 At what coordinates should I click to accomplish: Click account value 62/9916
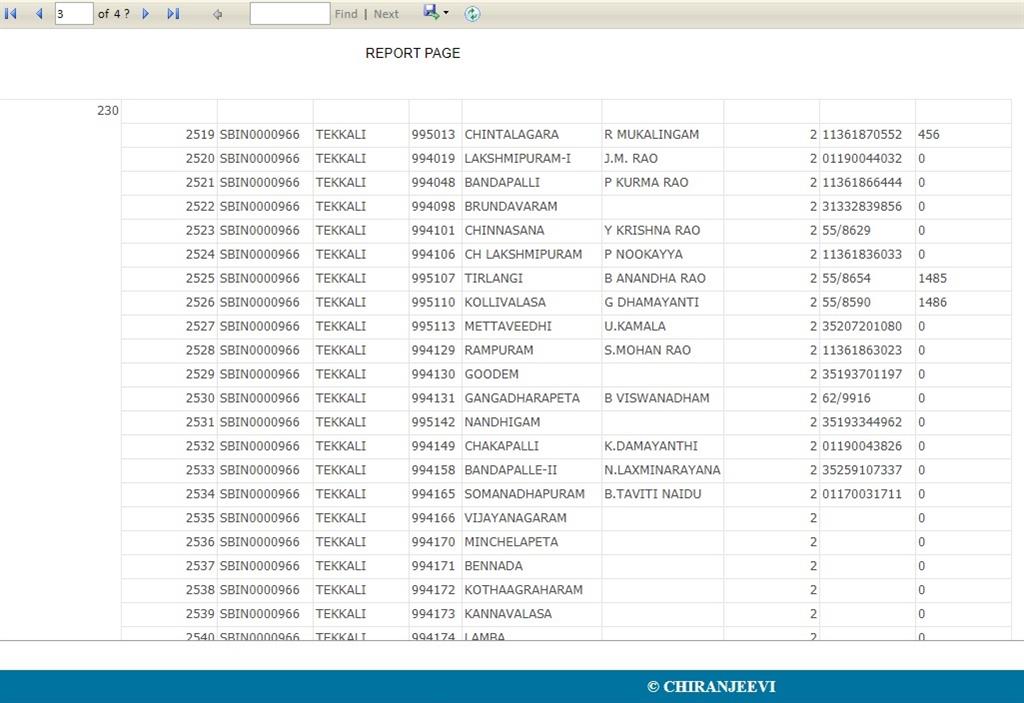click(x=846, y=398)
